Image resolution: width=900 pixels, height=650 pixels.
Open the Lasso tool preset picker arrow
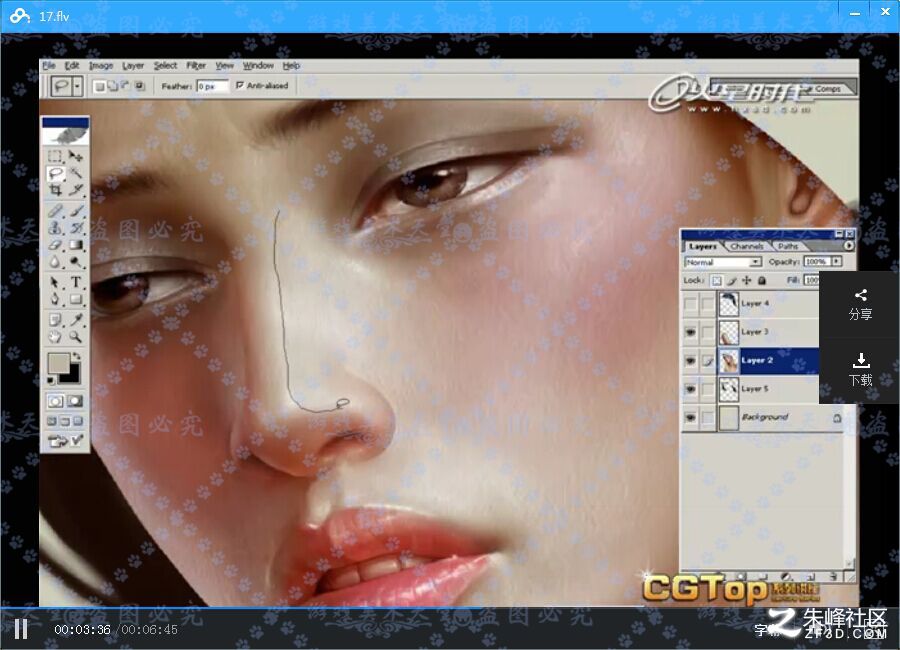point(77,86)
